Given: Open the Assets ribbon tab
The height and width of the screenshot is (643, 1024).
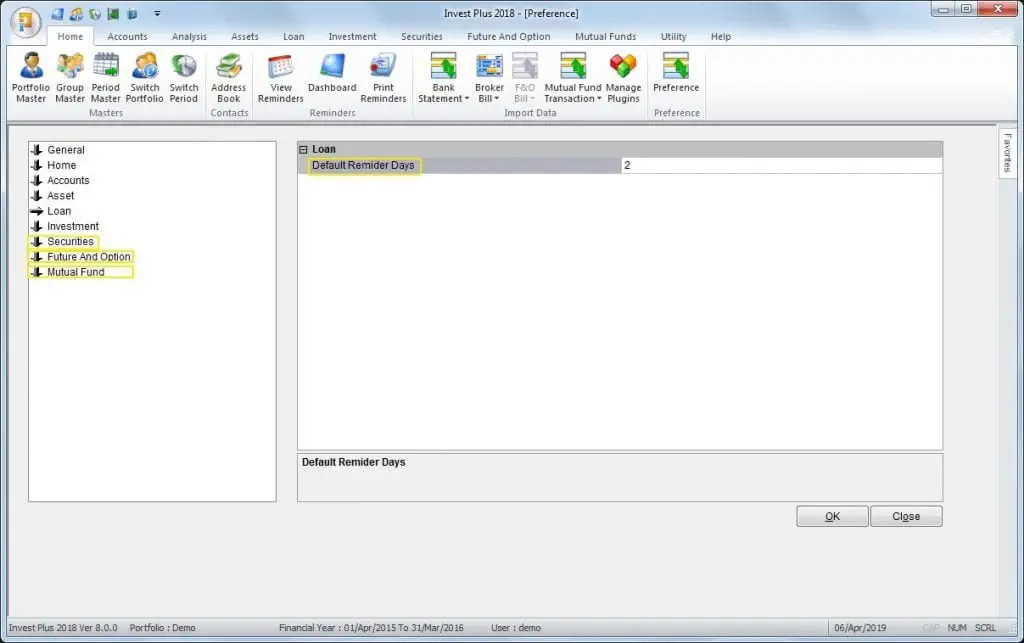Looking at the screenshot, I should click(245, 37).
